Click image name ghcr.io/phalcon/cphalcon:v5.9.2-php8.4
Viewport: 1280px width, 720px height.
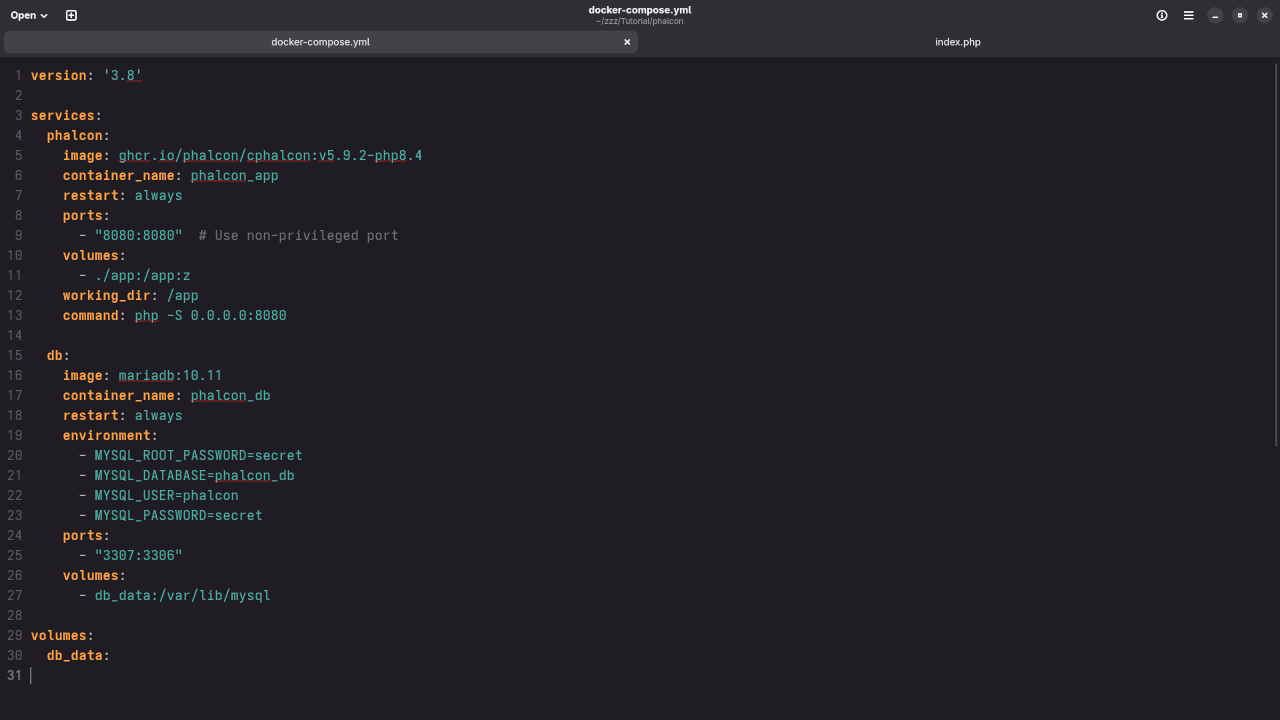pyautogui.click(x=270, y=155)
